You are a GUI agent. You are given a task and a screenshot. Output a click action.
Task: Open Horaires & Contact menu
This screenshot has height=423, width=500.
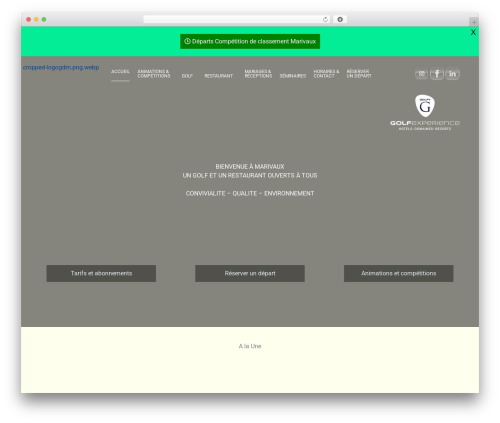coord(326,74)
